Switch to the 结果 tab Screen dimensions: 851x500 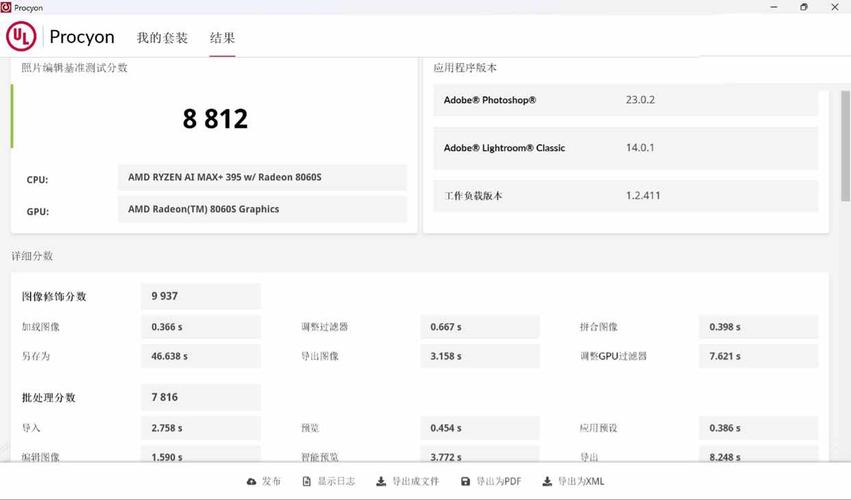click(x=223, y=37)
